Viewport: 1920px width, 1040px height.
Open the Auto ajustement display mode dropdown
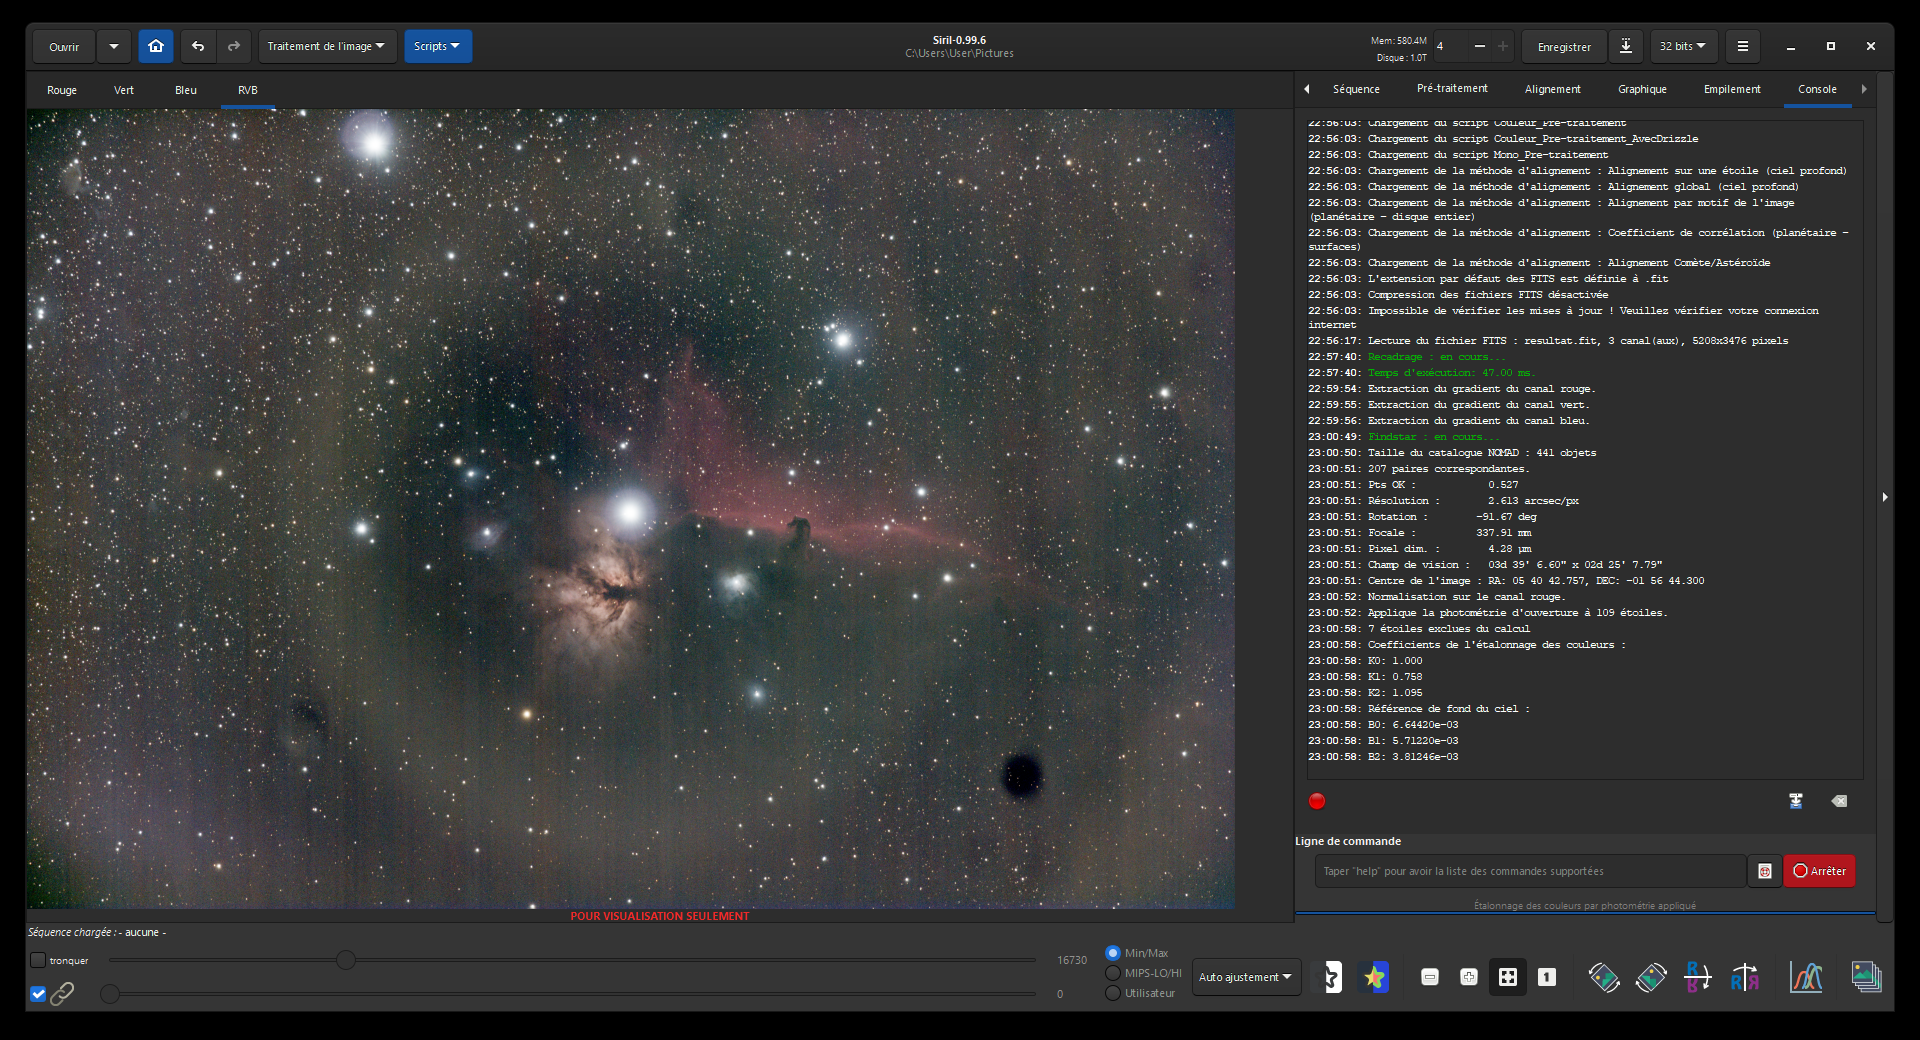[1246, 977]
